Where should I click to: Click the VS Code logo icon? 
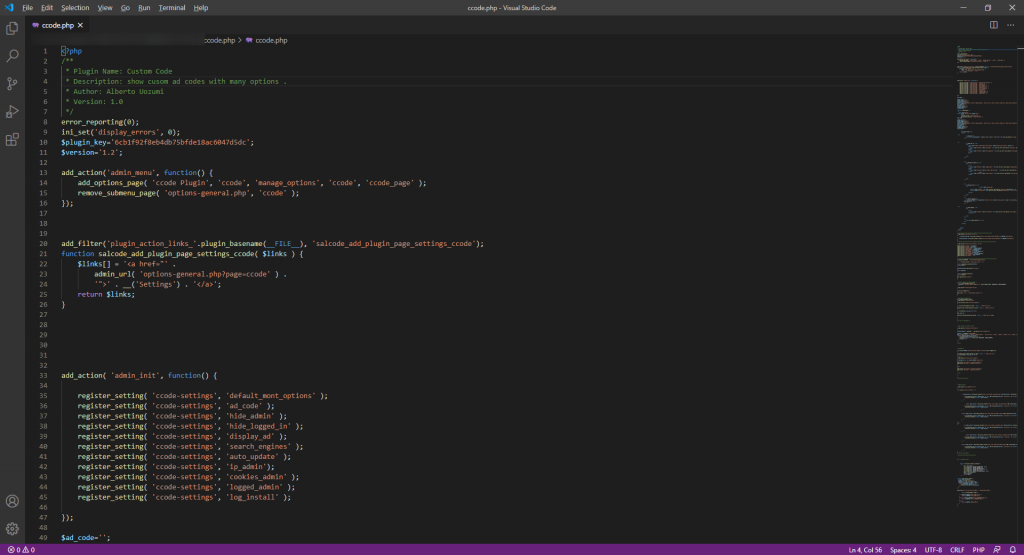[x=8, y=7]
